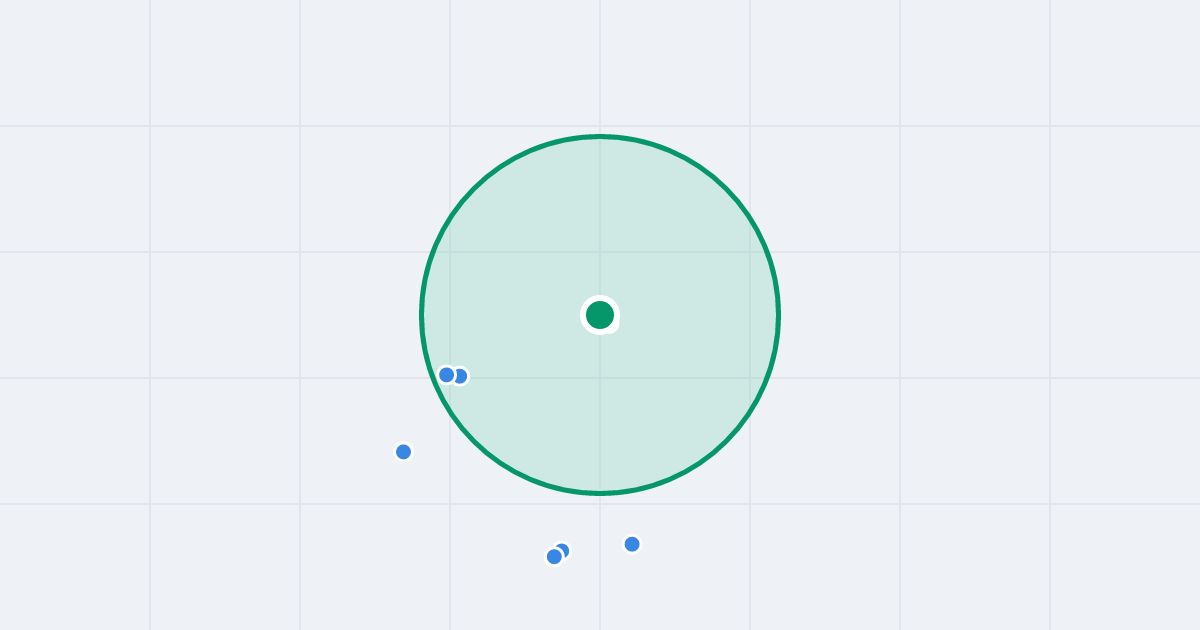Choose the lone blue dot farthest right below the circle
Image resolution: width=1200 pixels, height=630 pixels.
[632, 544]
